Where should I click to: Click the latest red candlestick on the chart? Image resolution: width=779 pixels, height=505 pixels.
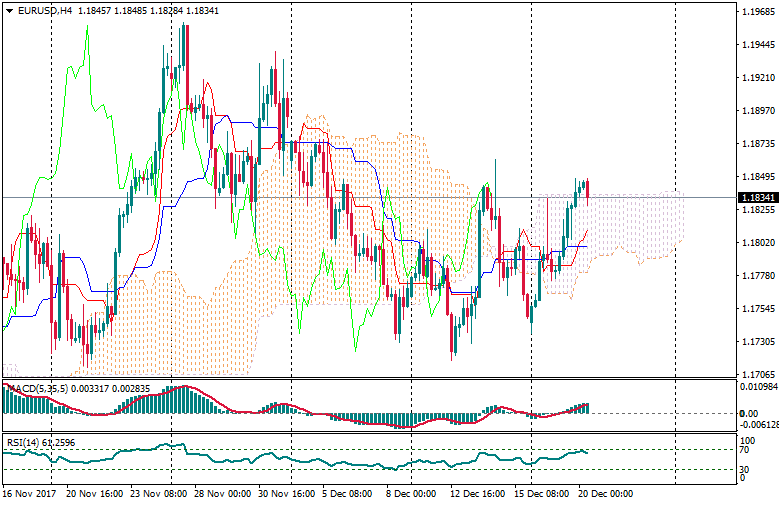[x=587, y=189]
